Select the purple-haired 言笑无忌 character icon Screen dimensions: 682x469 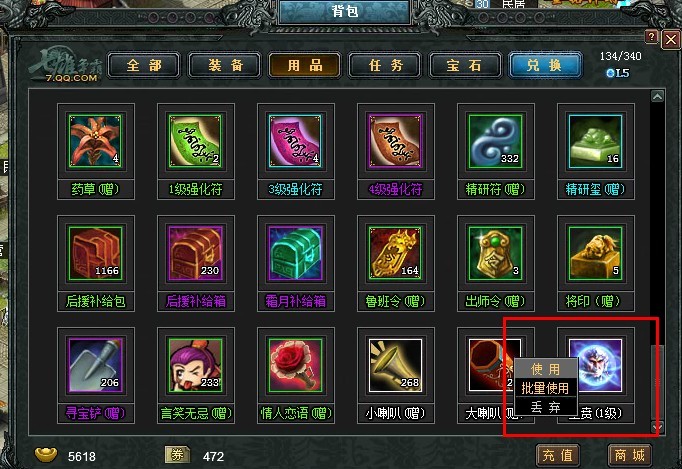[x=195, y=365]
